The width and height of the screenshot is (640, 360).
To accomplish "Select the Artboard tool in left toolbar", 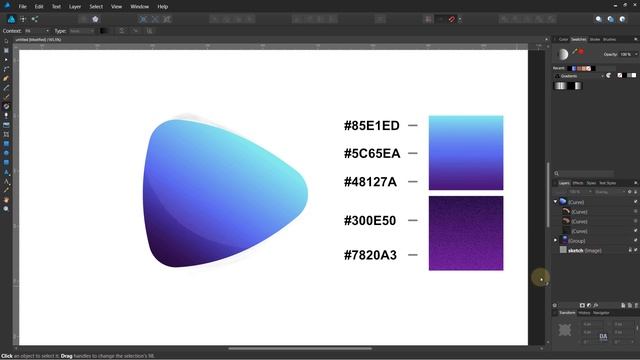I will [x=6, y=50].
